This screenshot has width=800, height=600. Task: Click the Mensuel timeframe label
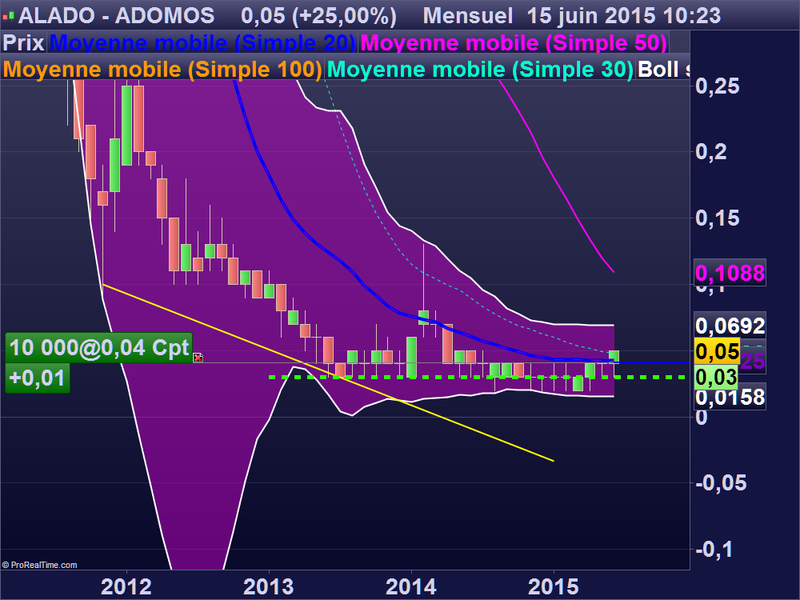tap(468, 16)
